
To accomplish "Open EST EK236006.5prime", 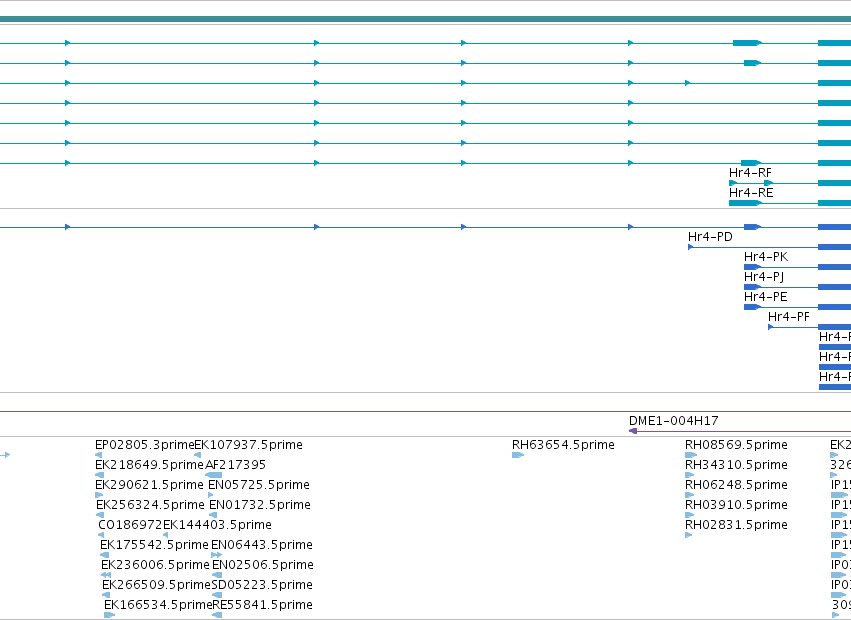I will pyautogui.click(x=155, y=565).
